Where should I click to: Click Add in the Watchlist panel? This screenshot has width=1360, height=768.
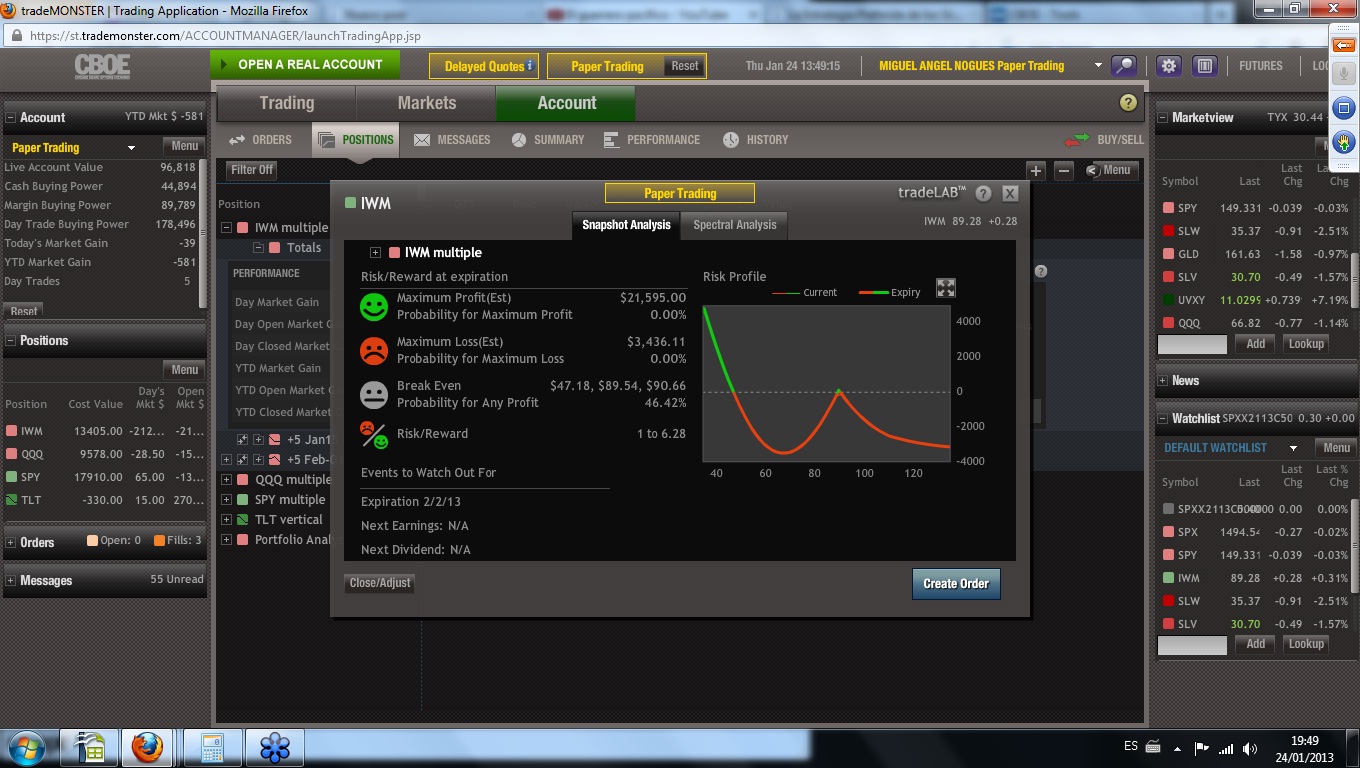1255,645
